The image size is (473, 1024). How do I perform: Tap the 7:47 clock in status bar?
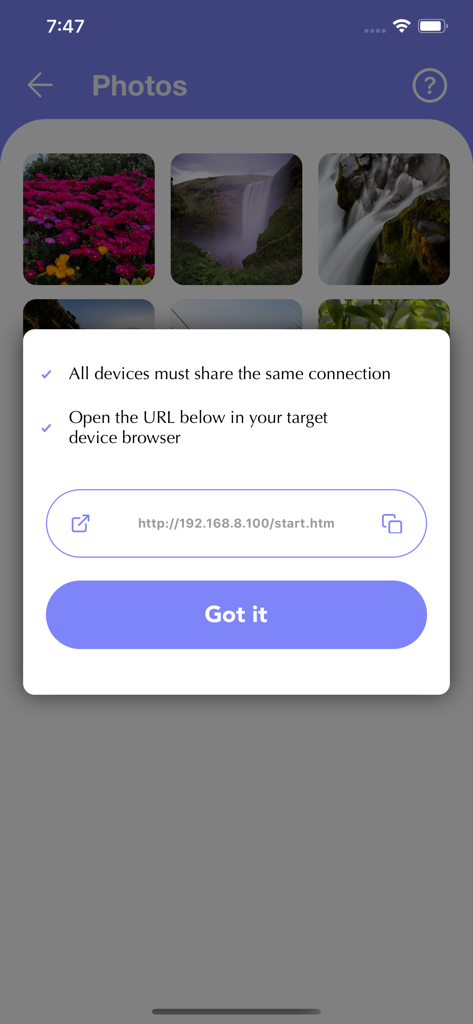tap(65, 26)
